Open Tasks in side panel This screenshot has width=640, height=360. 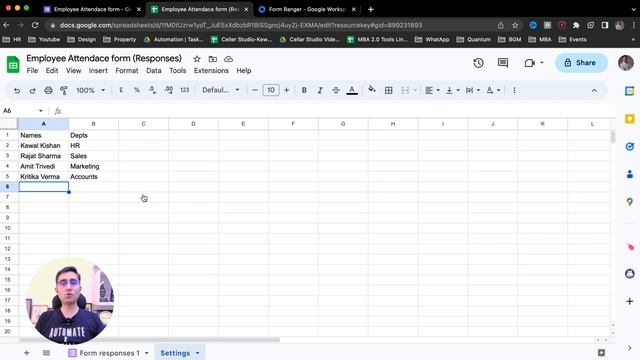630,147
